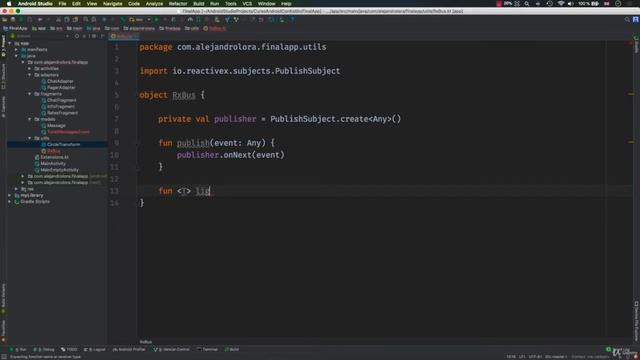Open the Logcat tool window
Viewport: 640px width, 360px height.
tap(95, 350)
